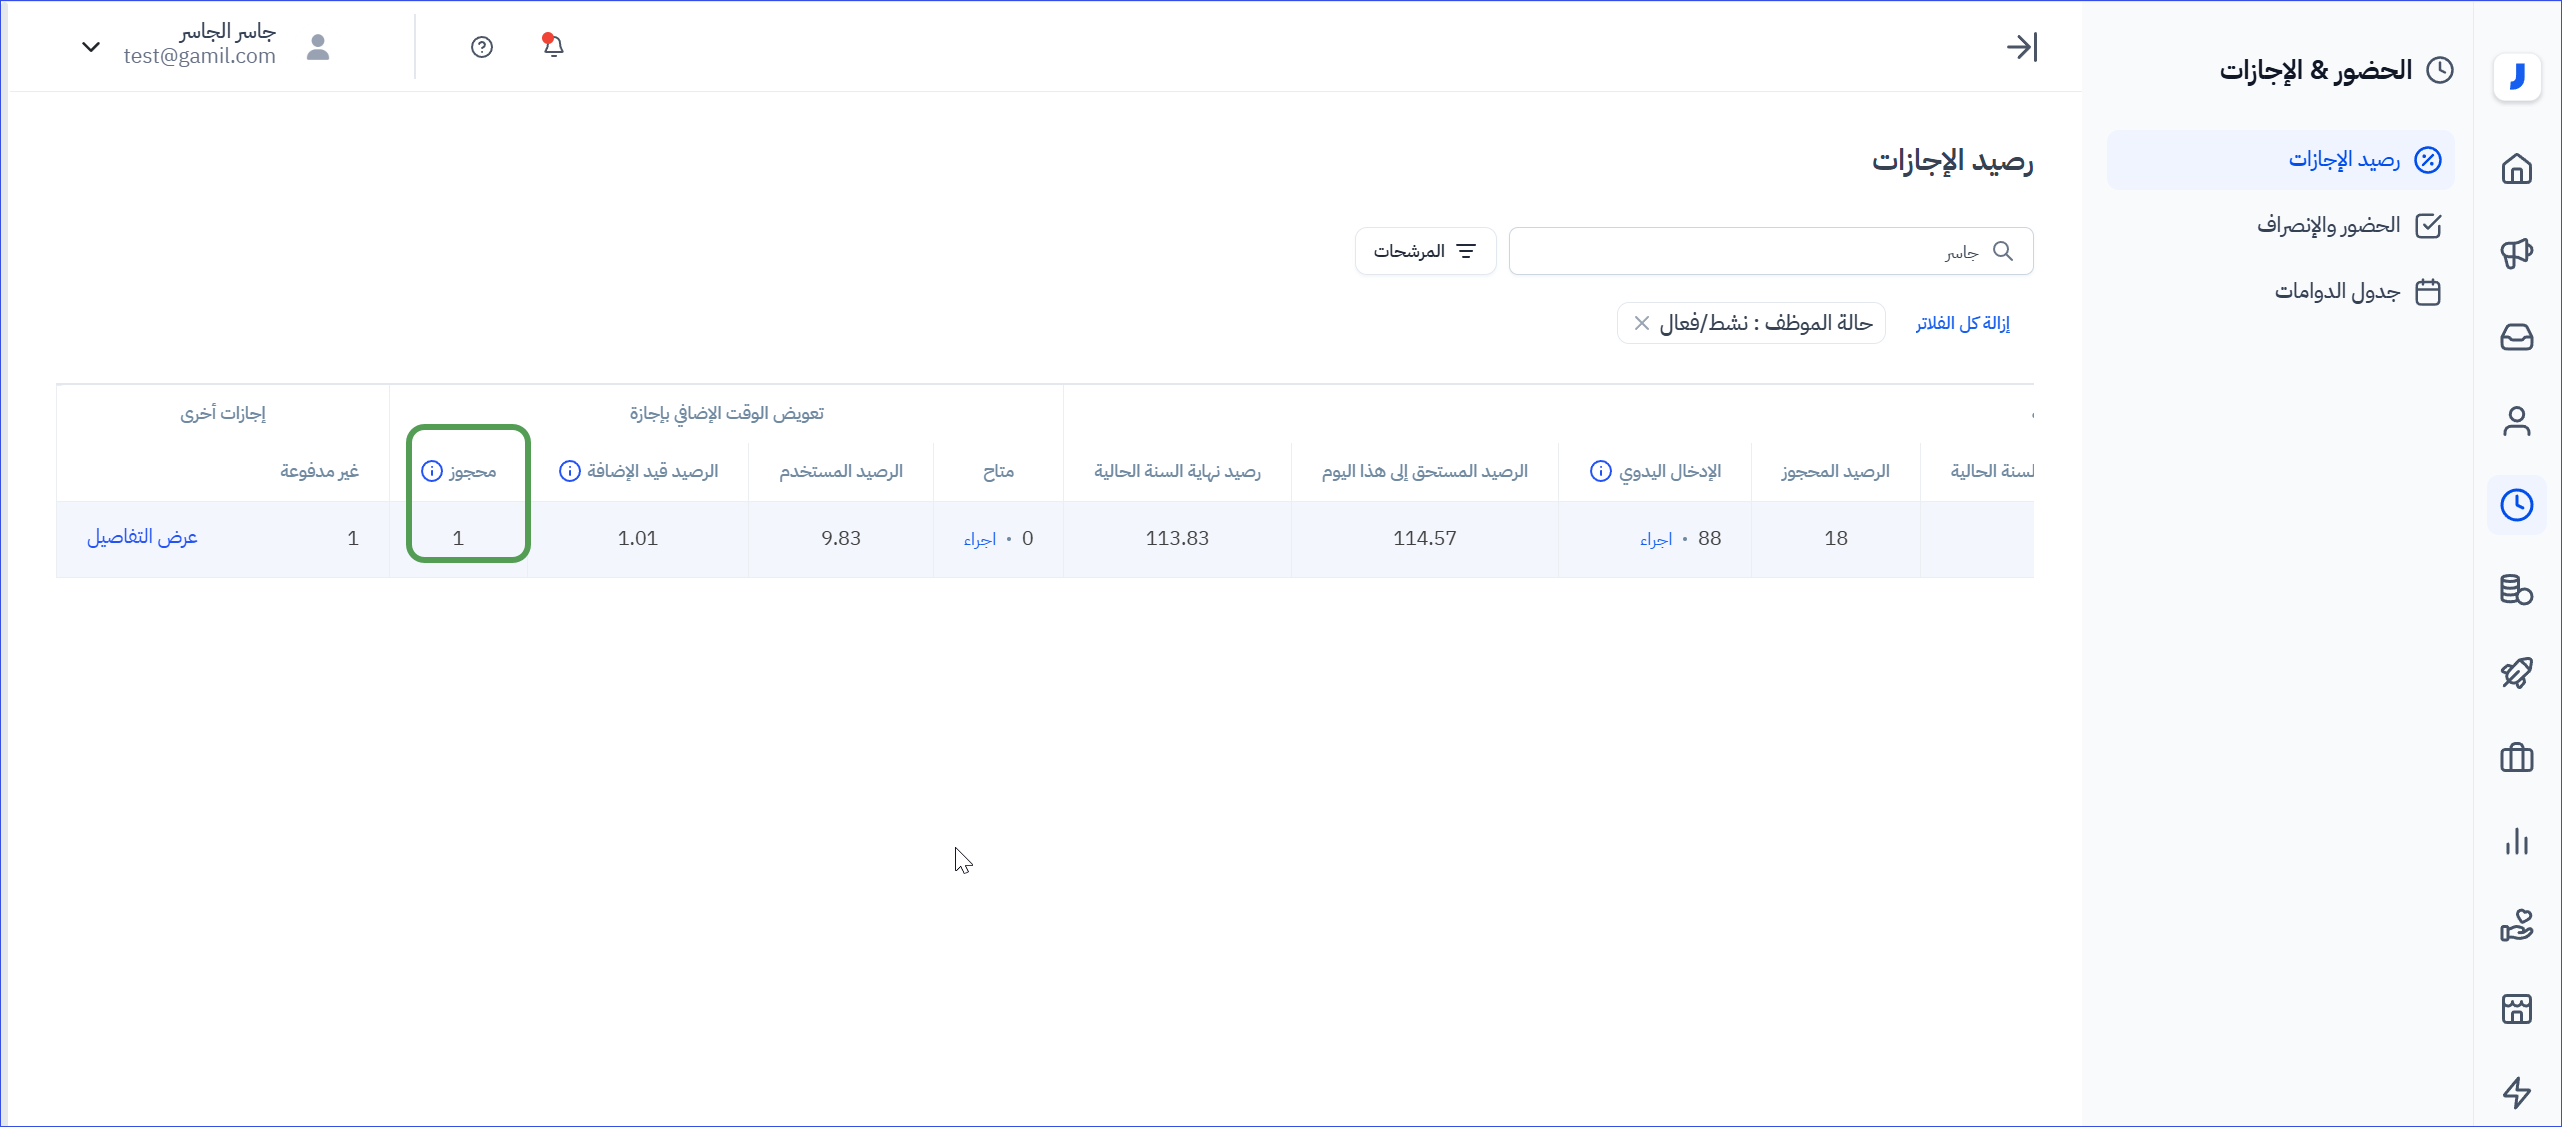Select جدول الدوامات menu item

point(2336,291)
